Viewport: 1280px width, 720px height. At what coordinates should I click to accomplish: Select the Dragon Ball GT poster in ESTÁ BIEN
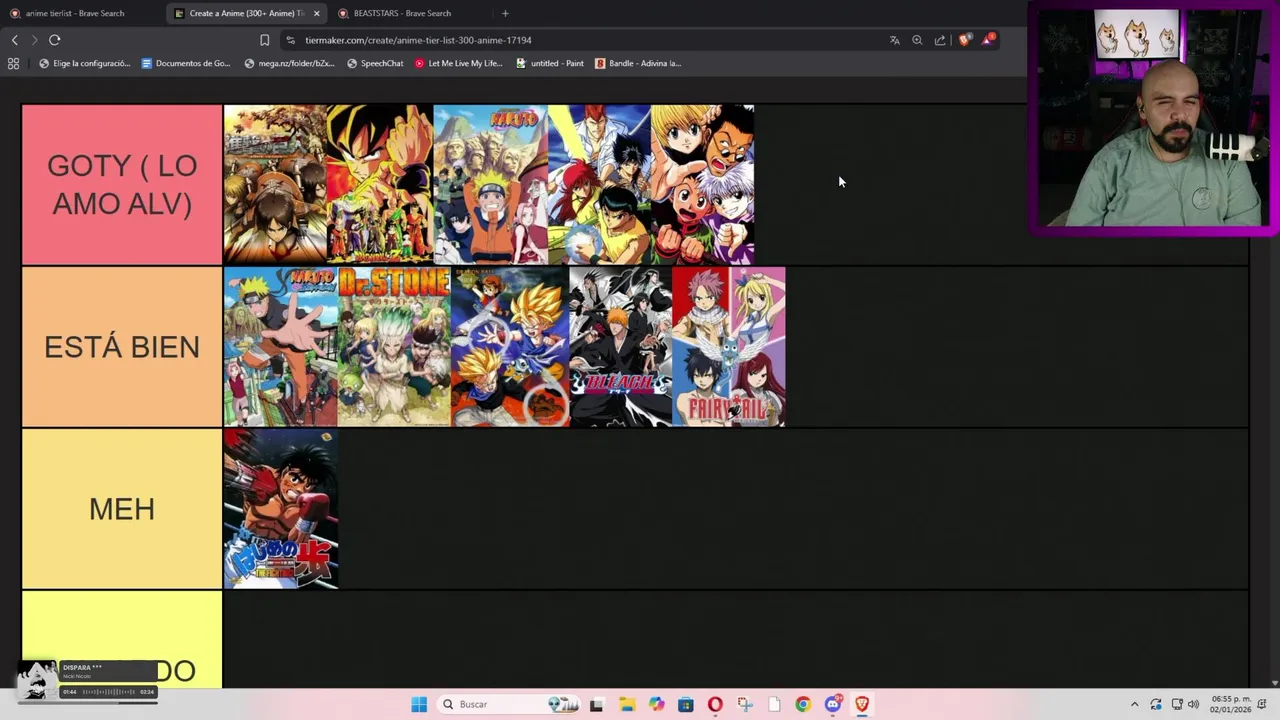tap(510, 347)
